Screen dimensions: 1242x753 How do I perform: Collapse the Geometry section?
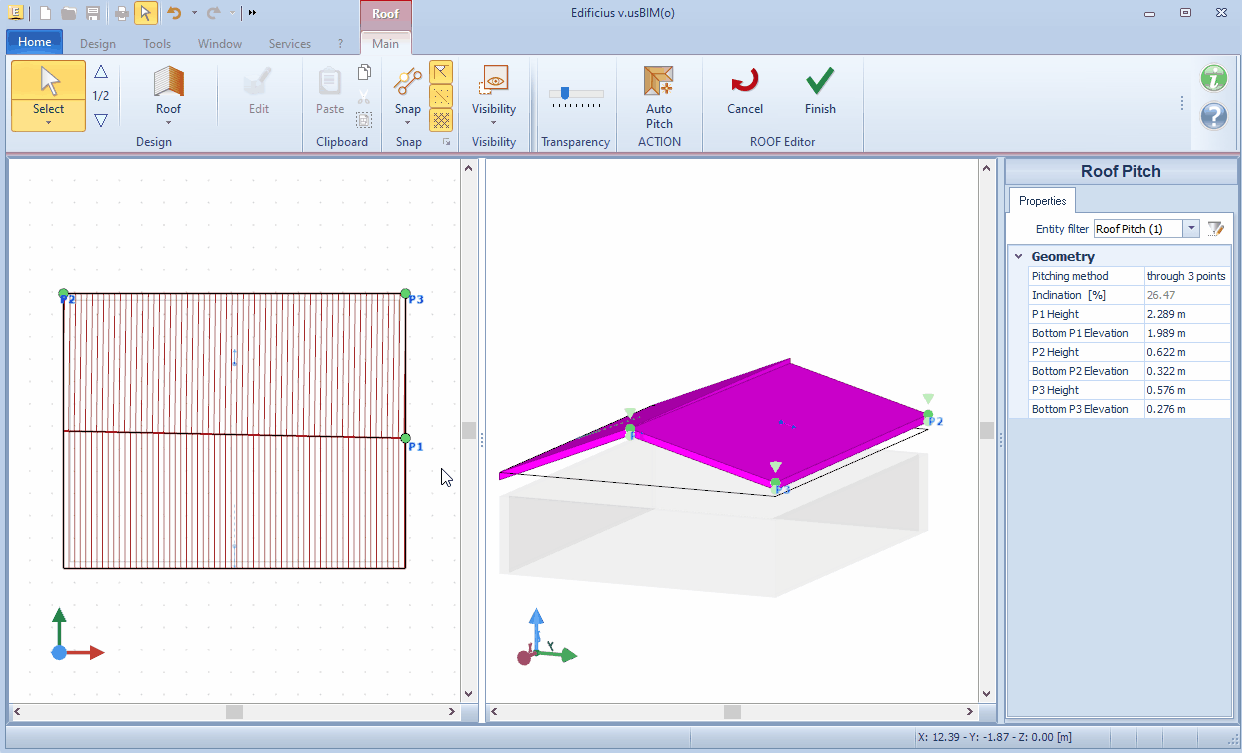1018,257
